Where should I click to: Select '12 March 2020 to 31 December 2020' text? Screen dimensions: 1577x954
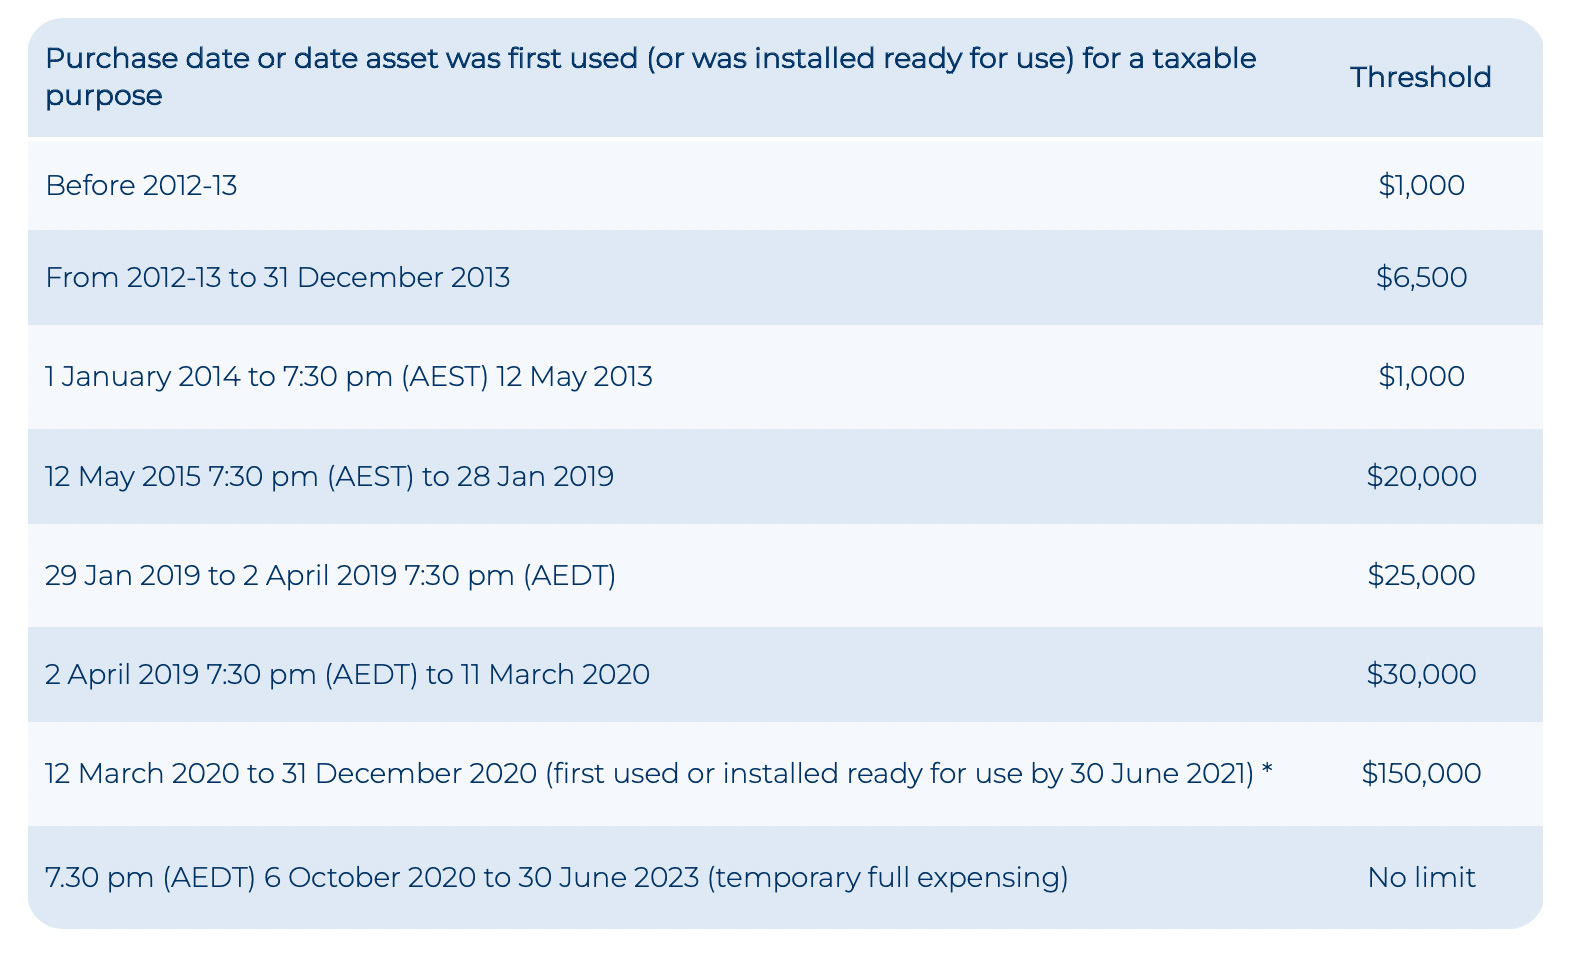291,774
